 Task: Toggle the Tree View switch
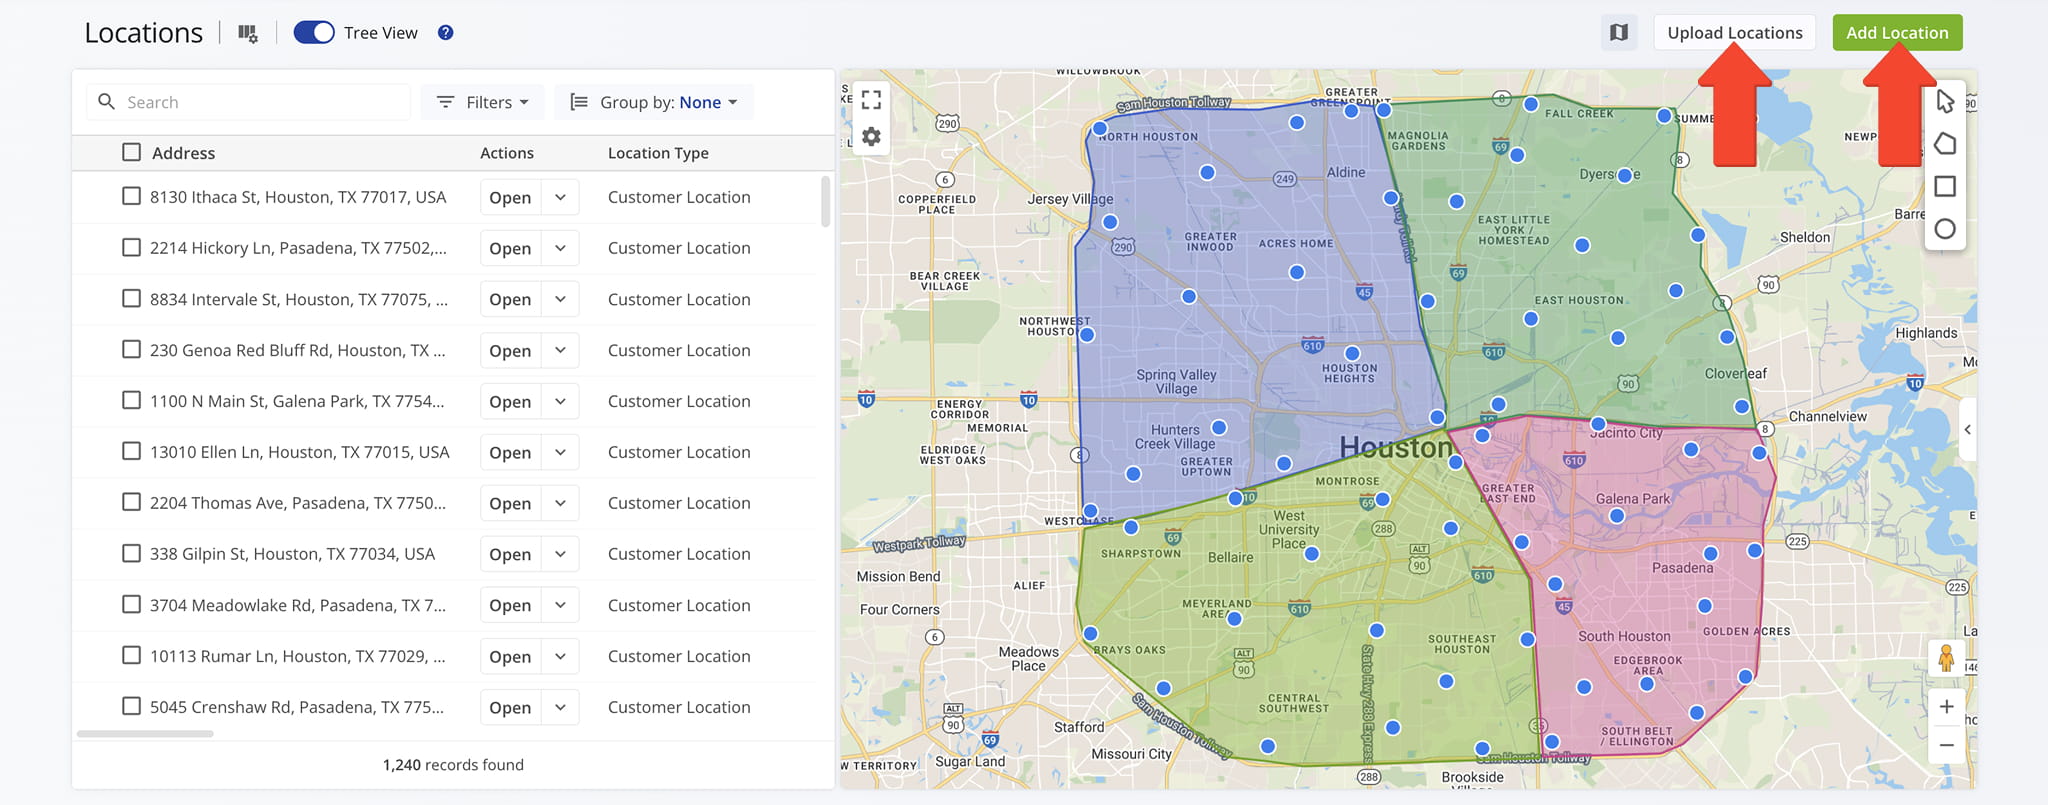(x=314, y=33)
